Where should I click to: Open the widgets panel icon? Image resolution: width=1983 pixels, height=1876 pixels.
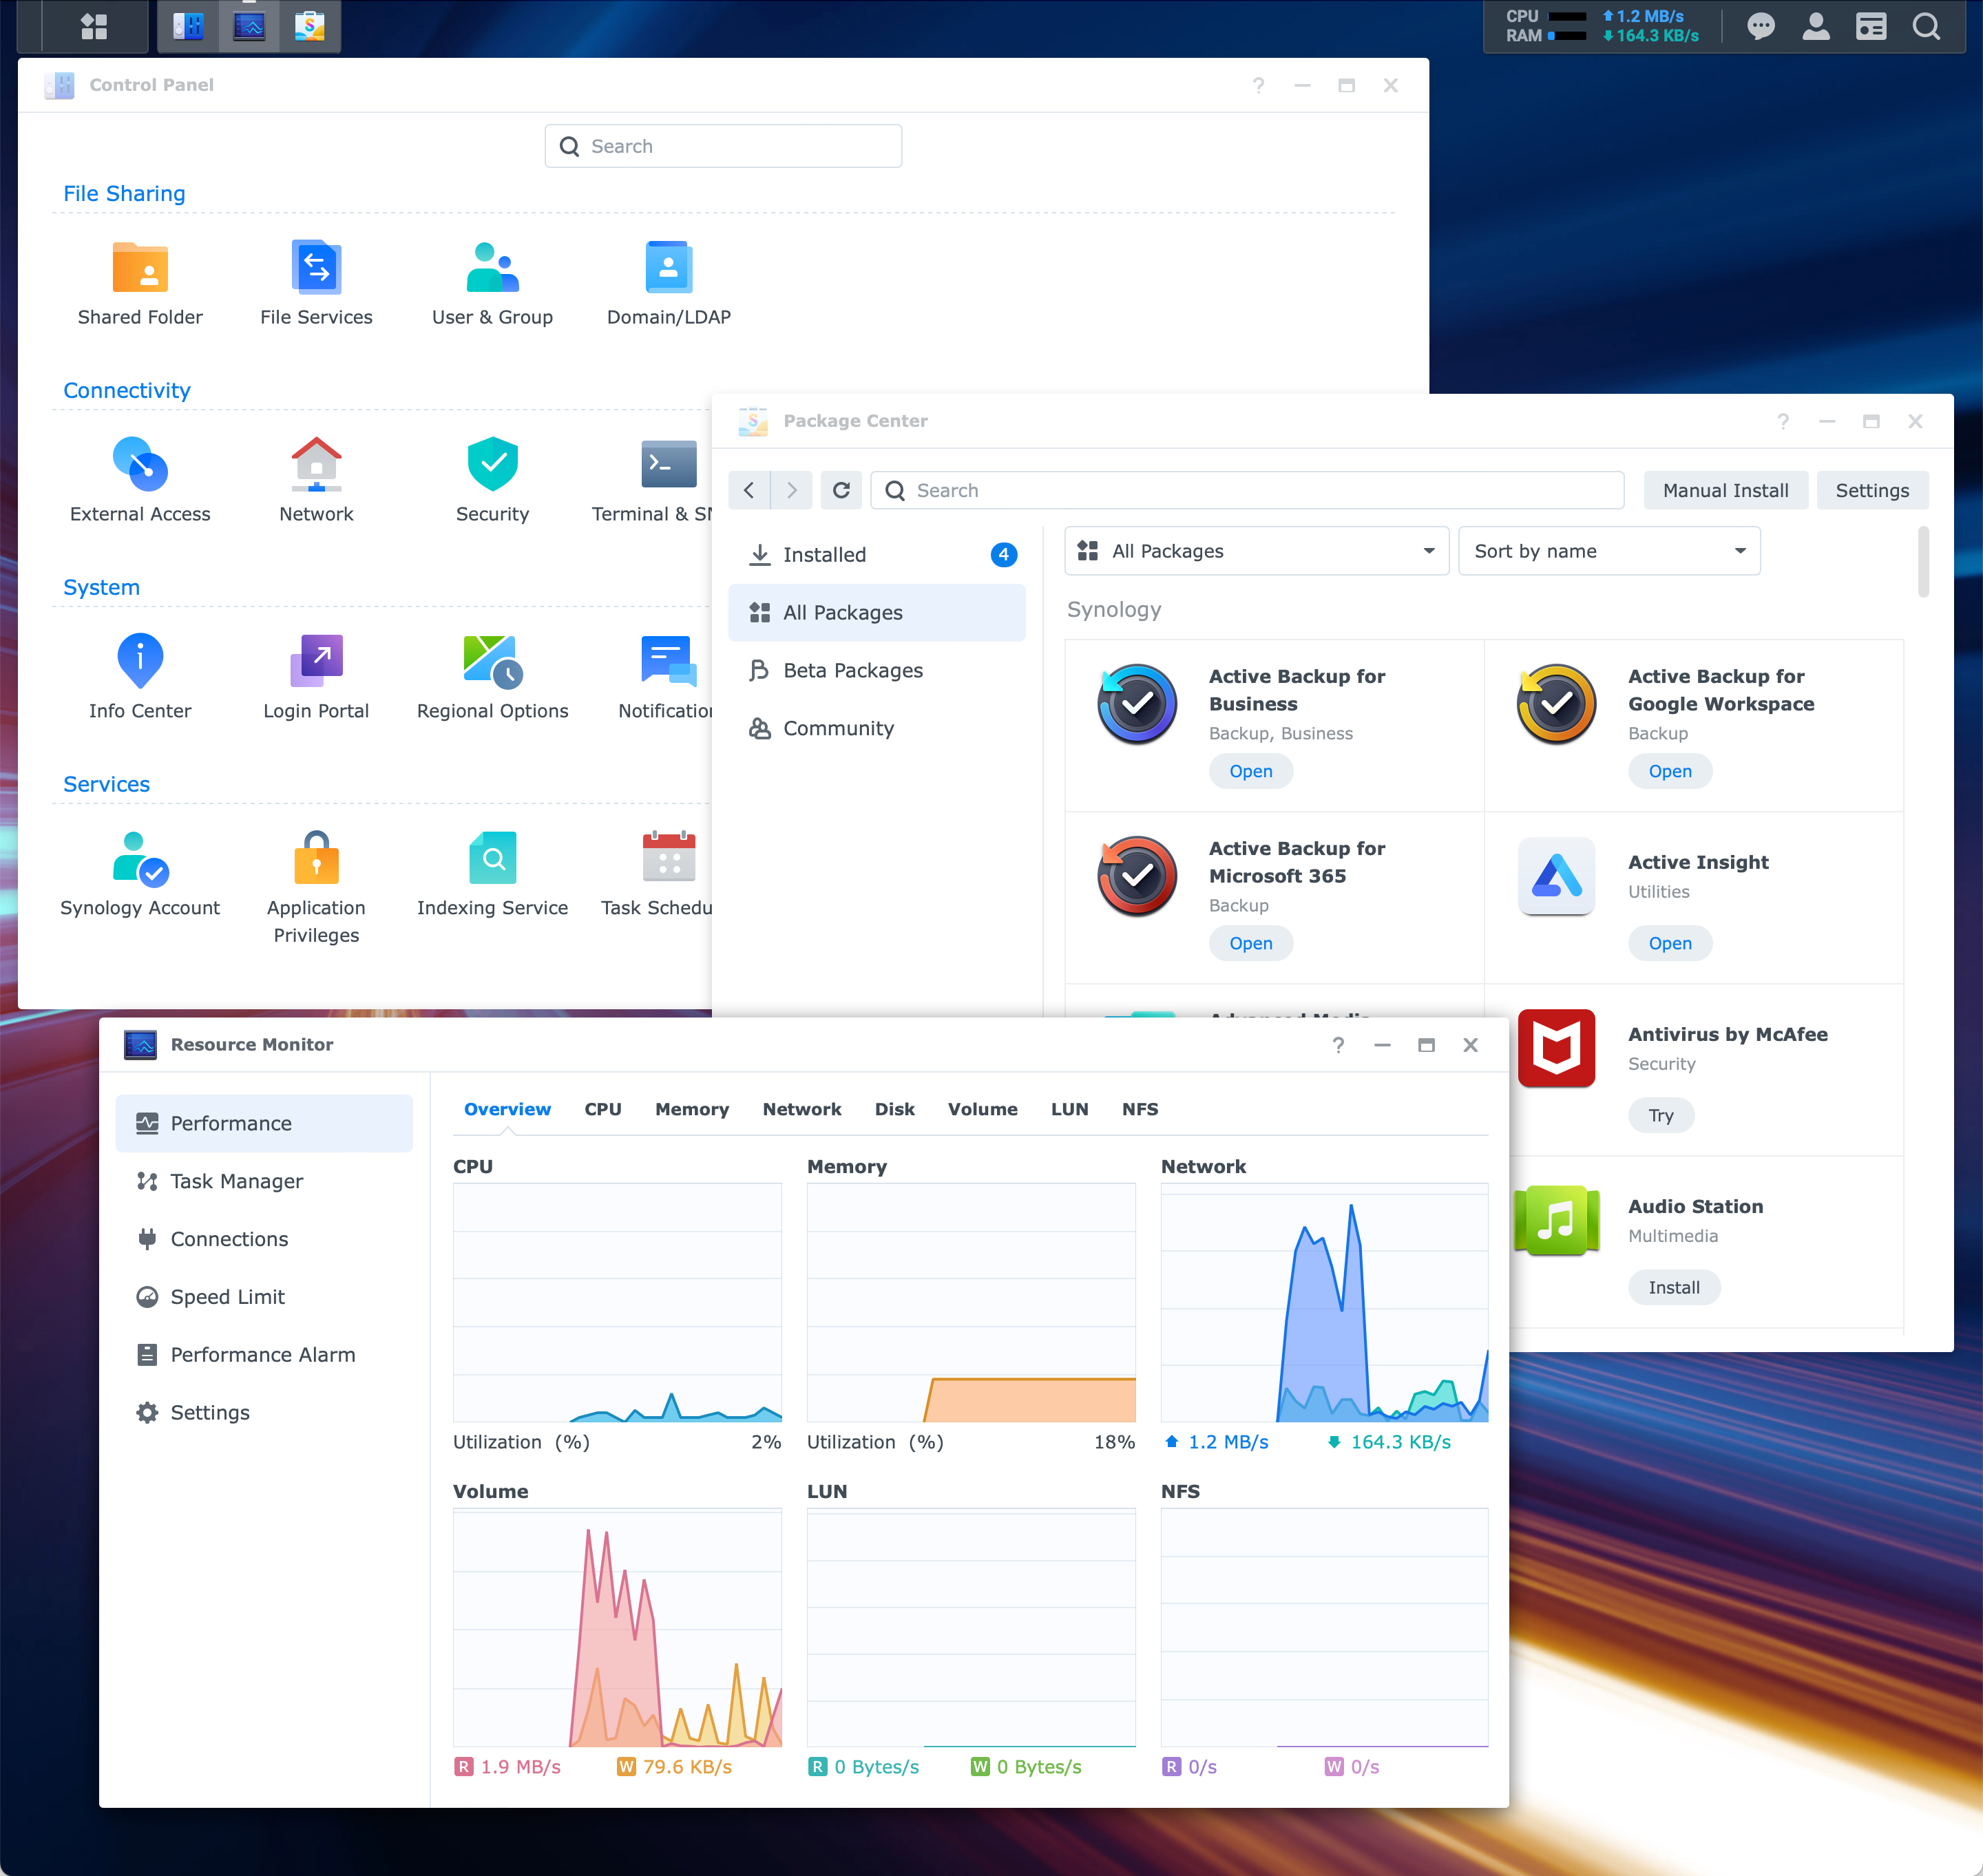click(1871, 27)
